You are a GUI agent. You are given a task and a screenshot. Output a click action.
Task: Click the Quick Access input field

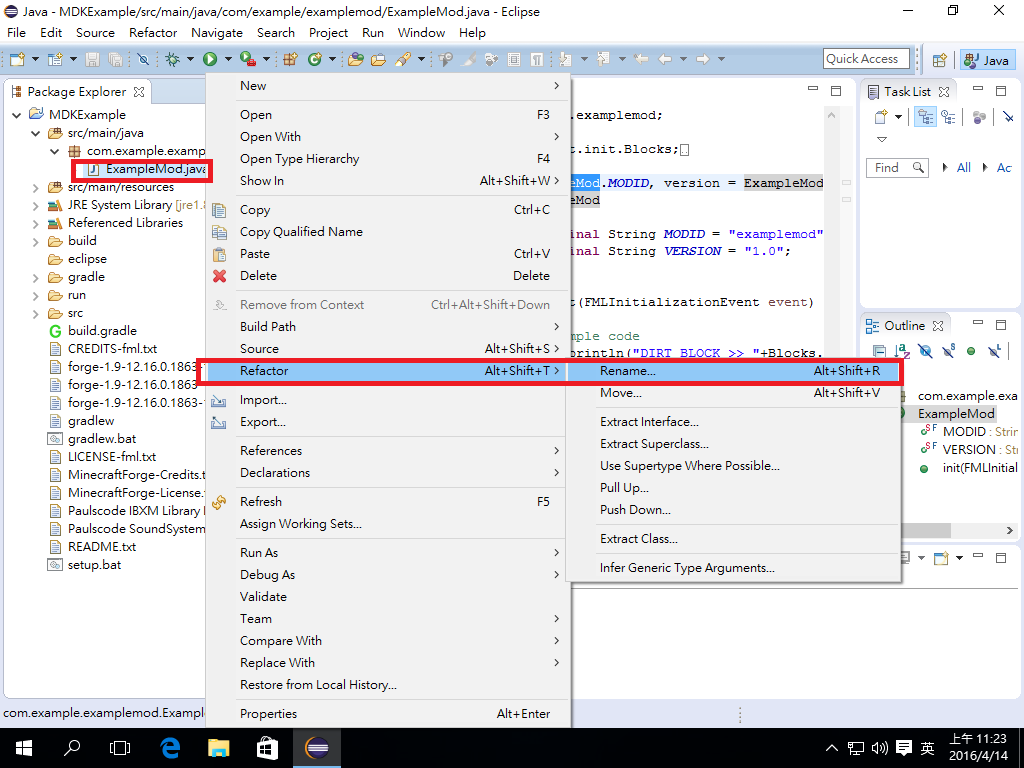pyautogui.click(x=866, y=59)
